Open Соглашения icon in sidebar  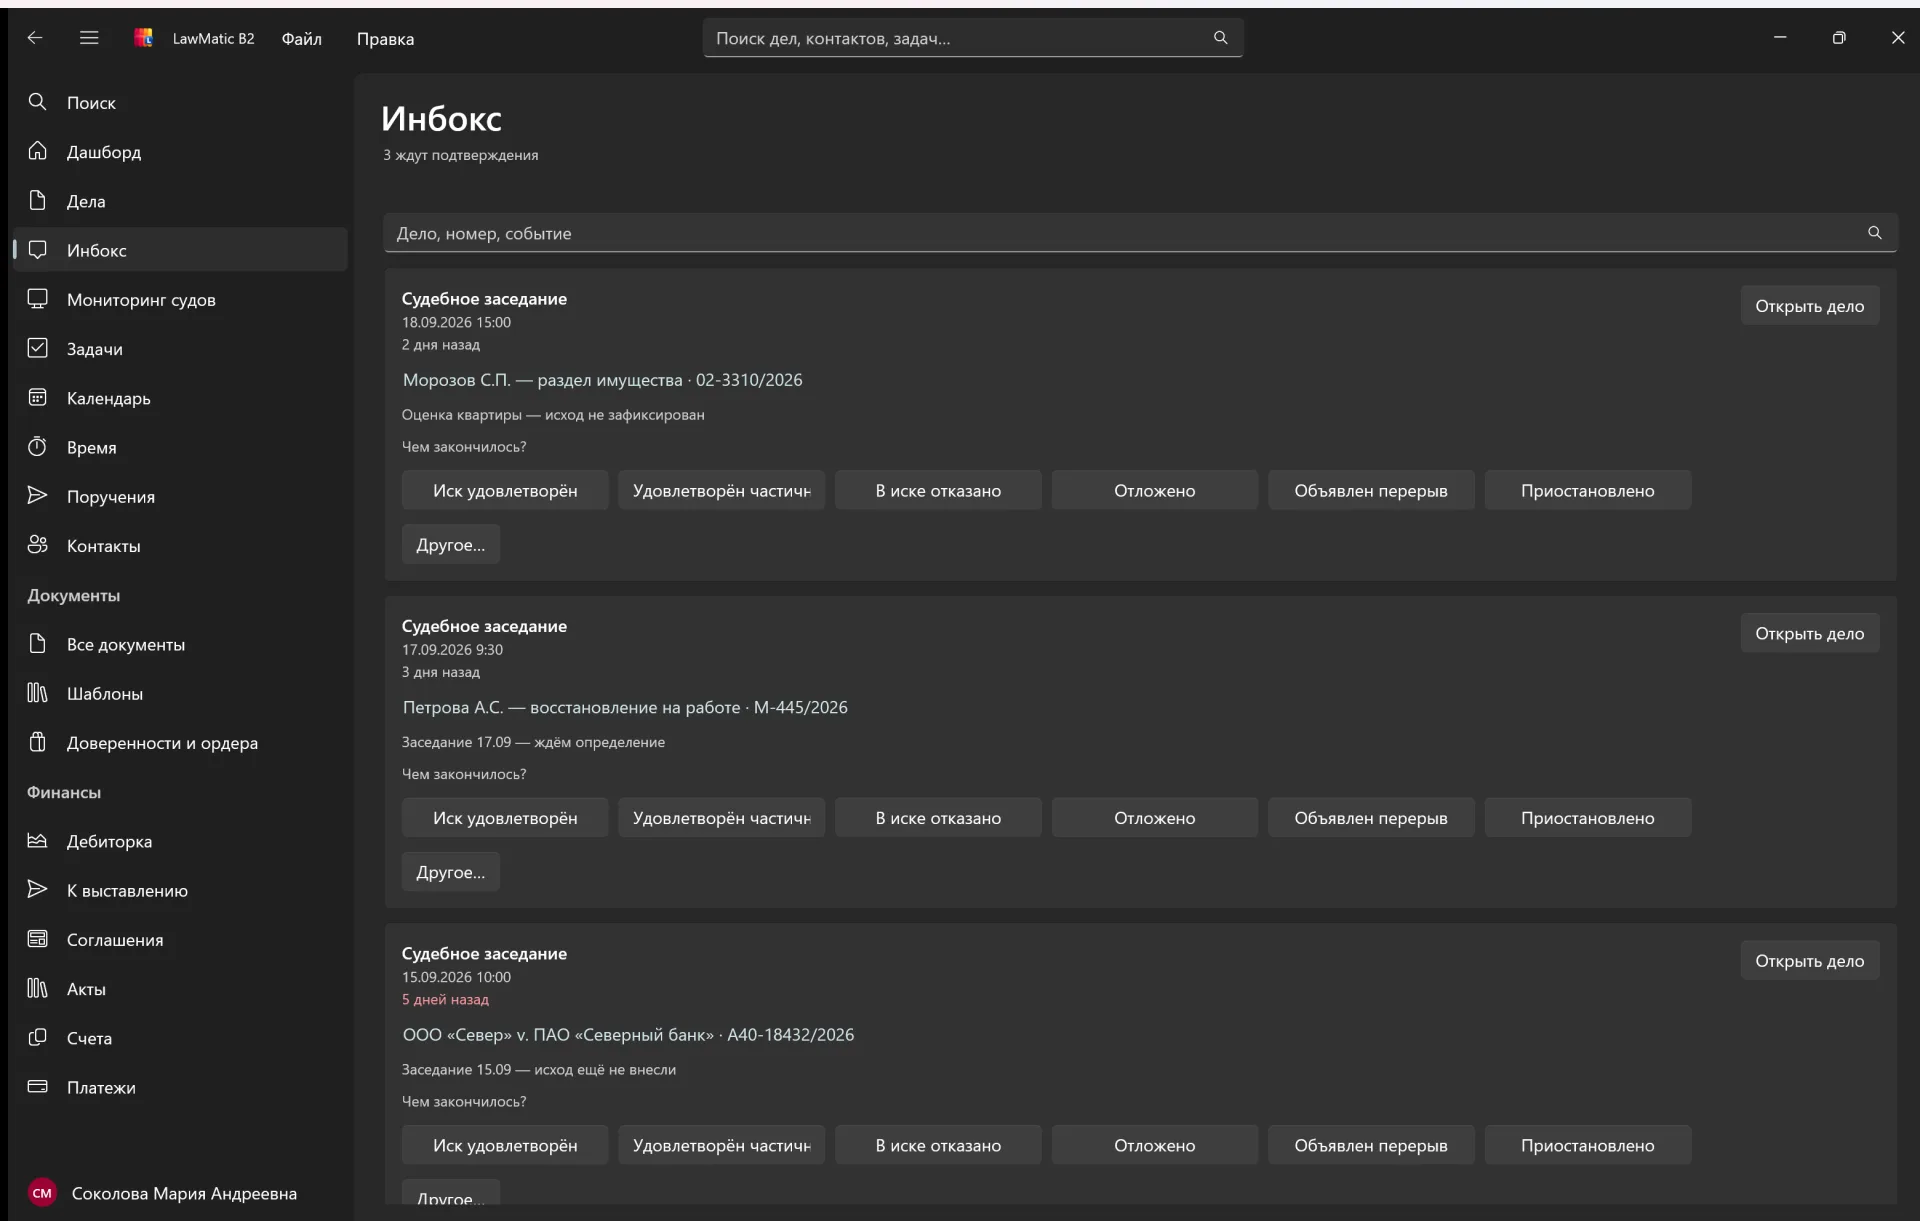(38, 939)
